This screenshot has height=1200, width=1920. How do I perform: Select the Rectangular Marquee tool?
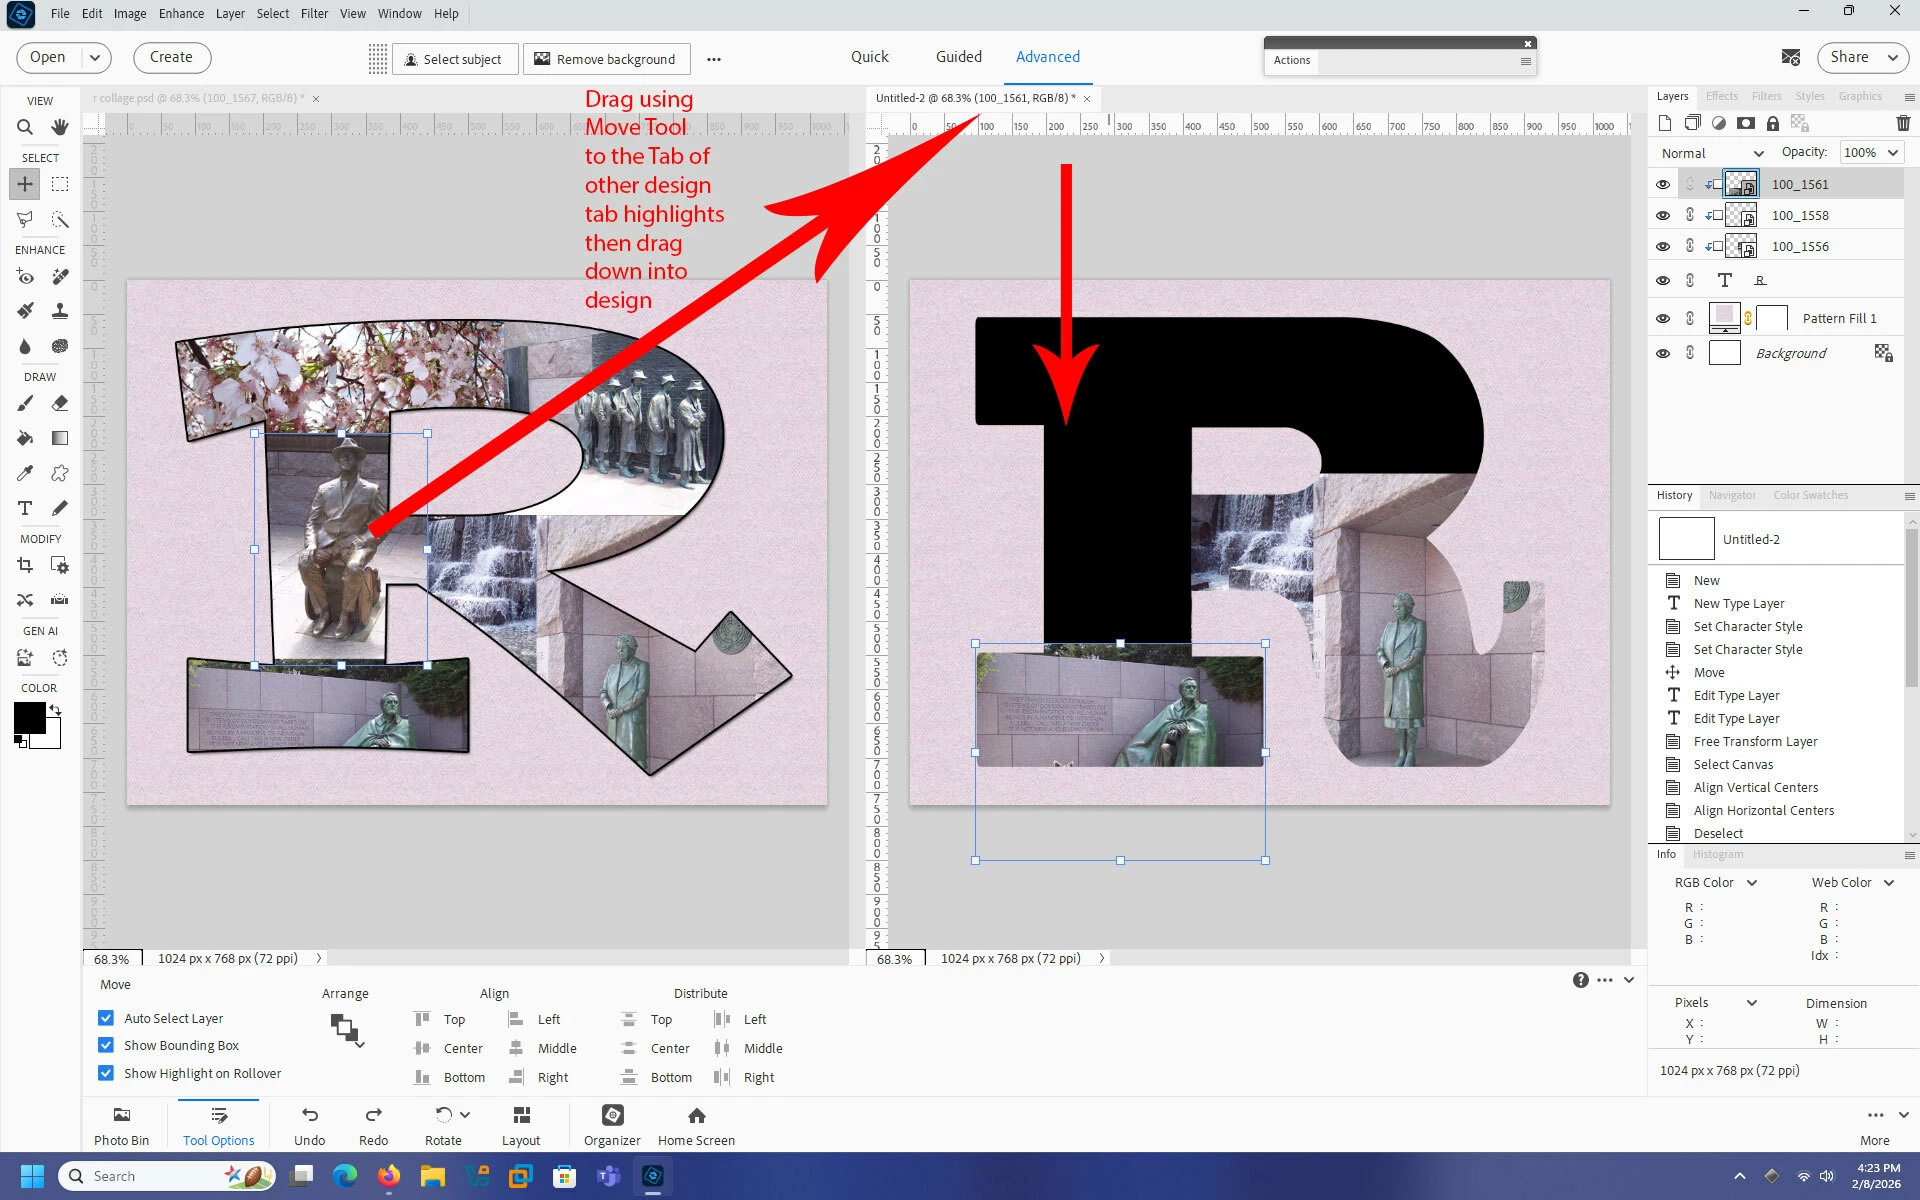coord(60,184)
